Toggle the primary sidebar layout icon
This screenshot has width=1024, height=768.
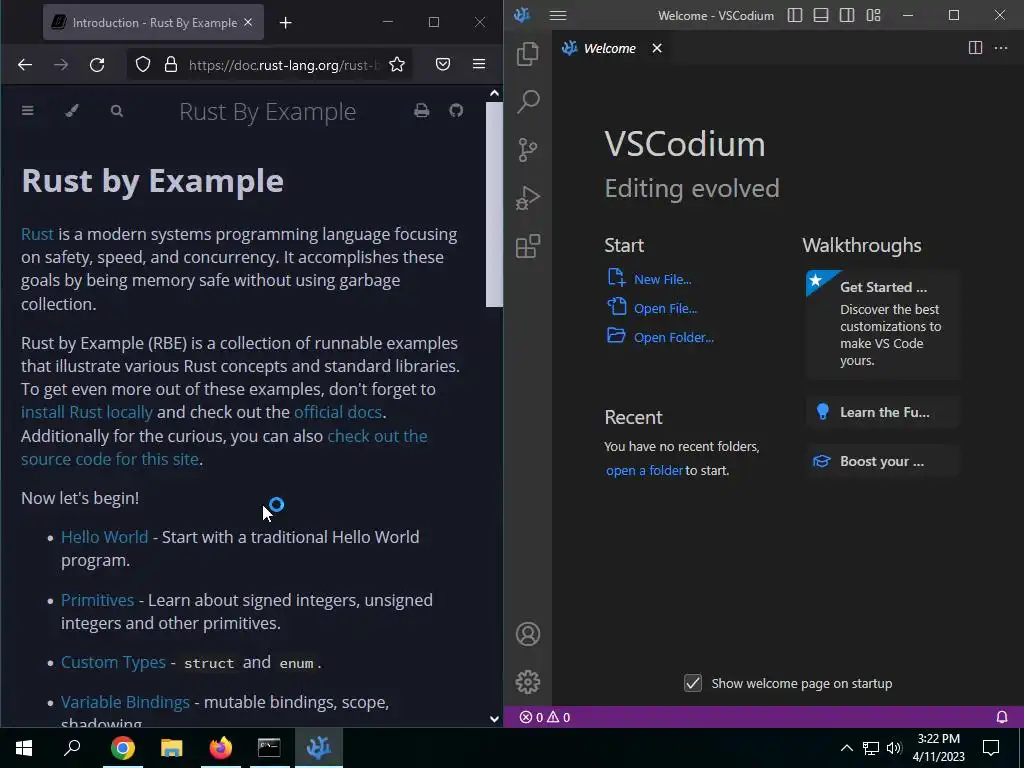pos(795,15)
